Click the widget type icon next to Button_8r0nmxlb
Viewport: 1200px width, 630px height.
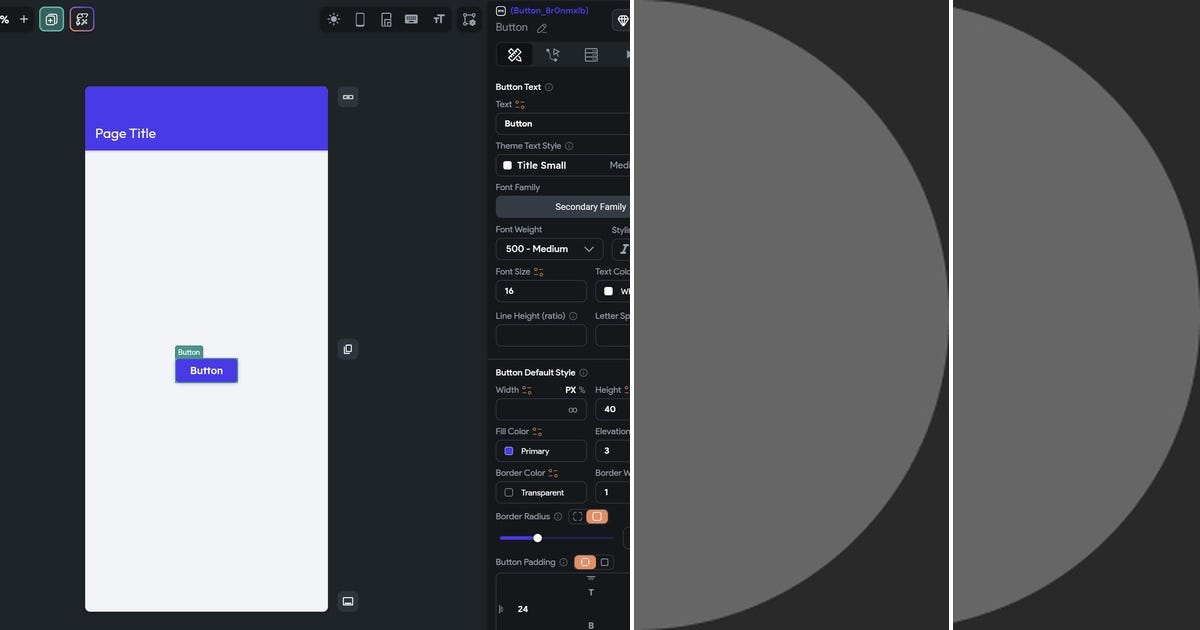click(501, 11)
